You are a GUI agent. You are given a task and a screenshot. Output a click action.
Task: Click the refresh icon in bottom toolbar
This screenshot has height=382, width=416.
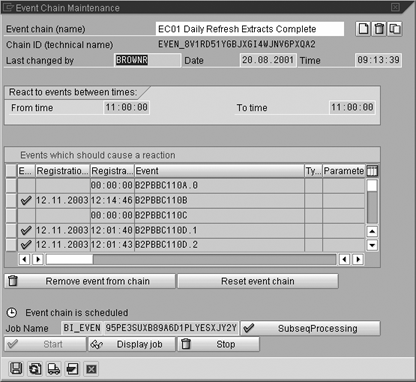35,369
